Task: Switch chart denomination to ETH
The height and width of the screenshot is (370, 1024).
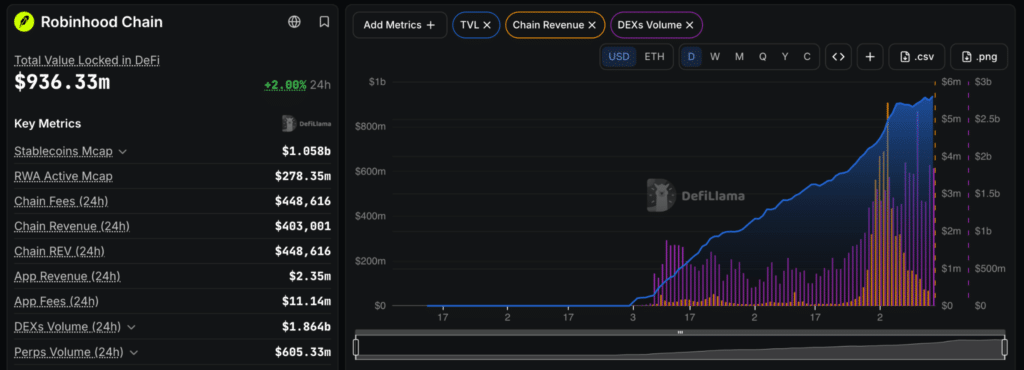Action: [654, 57]
